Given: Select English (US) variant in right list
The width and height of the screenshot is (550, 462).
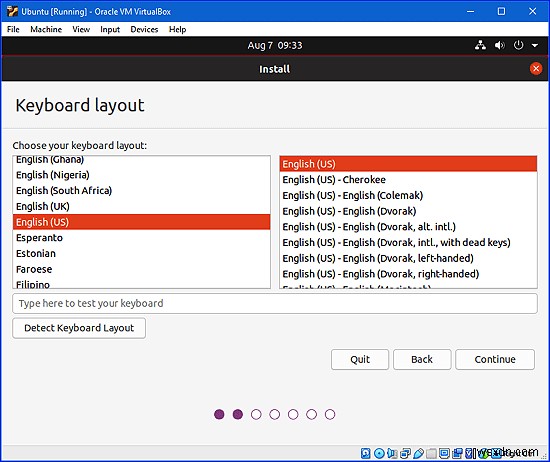Looking at the screenshot, I should click(x=408, y=164).
